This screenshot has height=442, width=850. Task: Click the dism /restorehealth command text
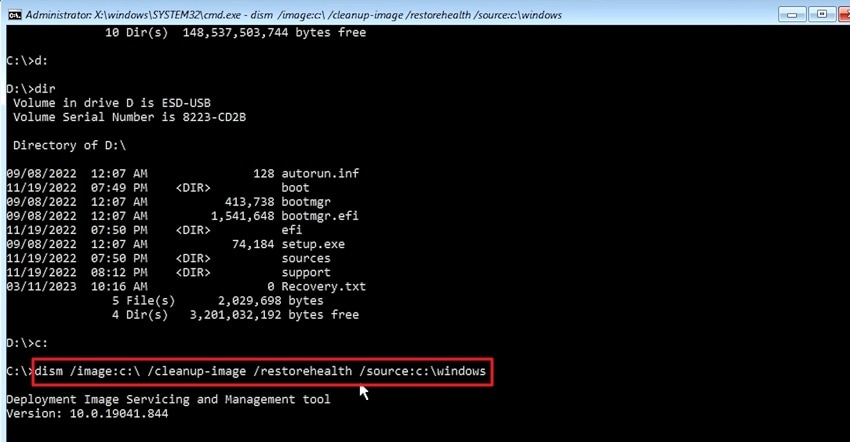[260, 371]
